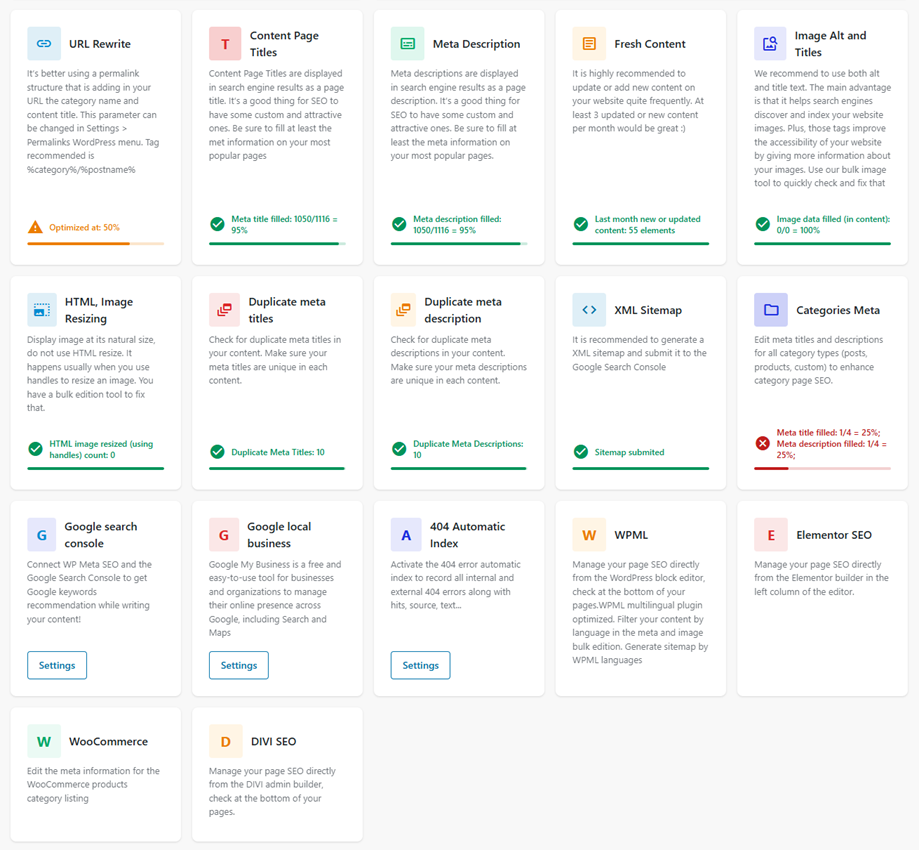Open Settings for Google search console
Screen dimensions: 920x850
57,665
